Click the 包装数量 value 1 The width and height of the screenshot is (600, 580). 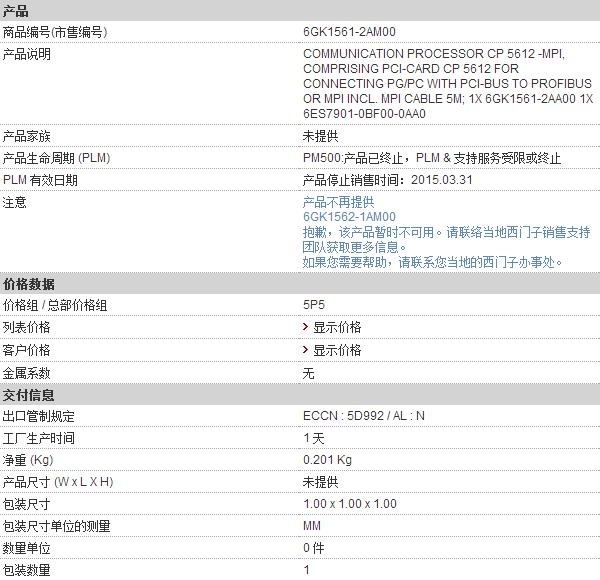click(x=307, y=570)
